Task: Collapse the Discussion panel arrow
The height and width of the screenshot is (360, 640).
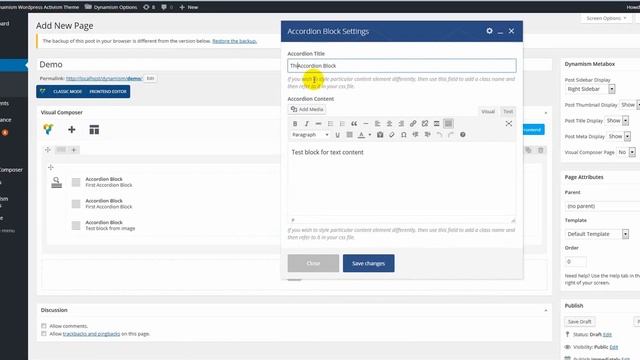Action: click(x=546, y=311)
